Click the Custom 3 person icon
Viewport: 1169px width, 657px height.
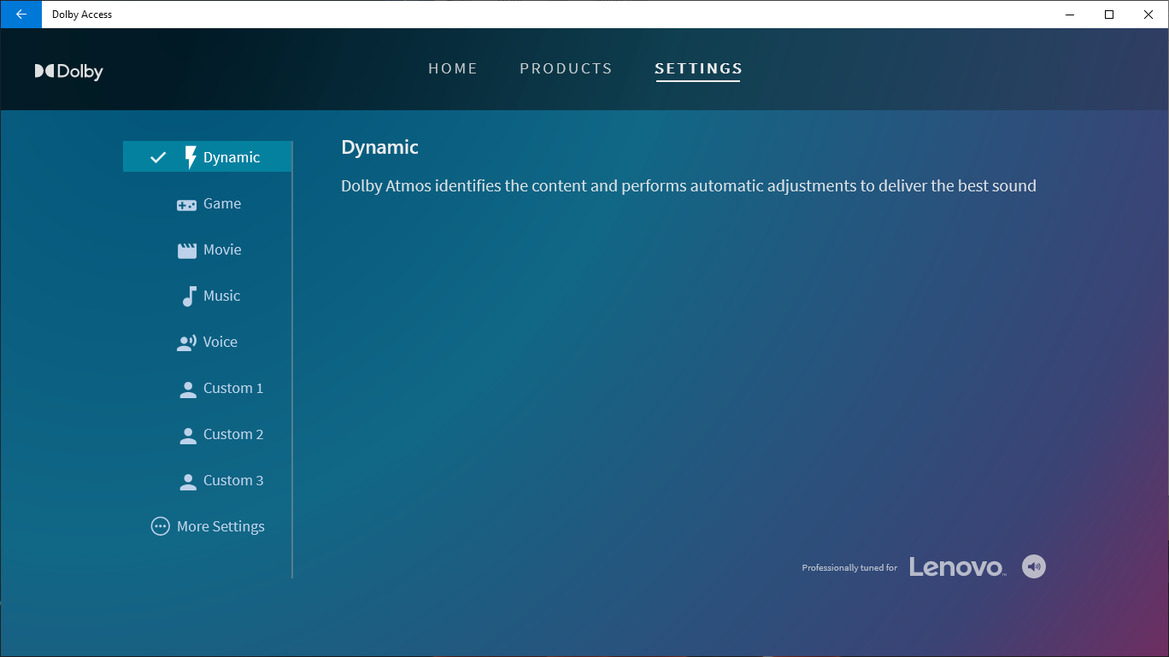click(x=188, y=482)
